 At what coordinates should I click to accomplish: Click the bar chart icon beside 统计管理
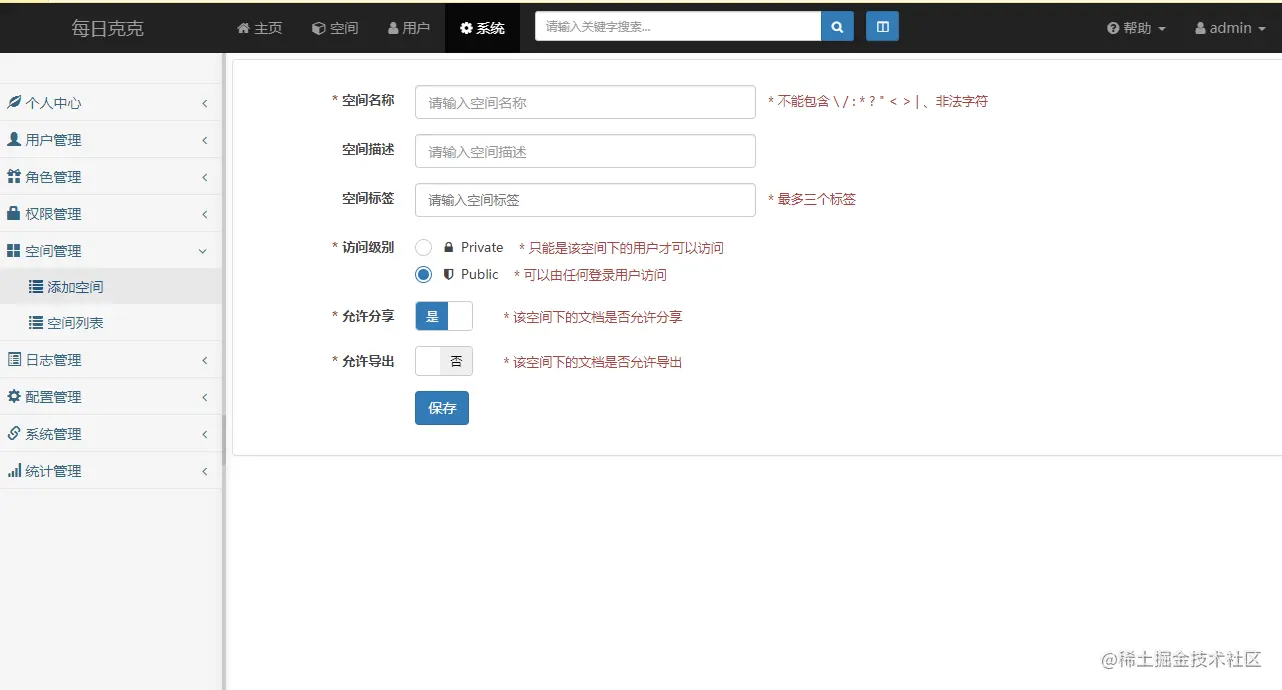pos(14,470)
